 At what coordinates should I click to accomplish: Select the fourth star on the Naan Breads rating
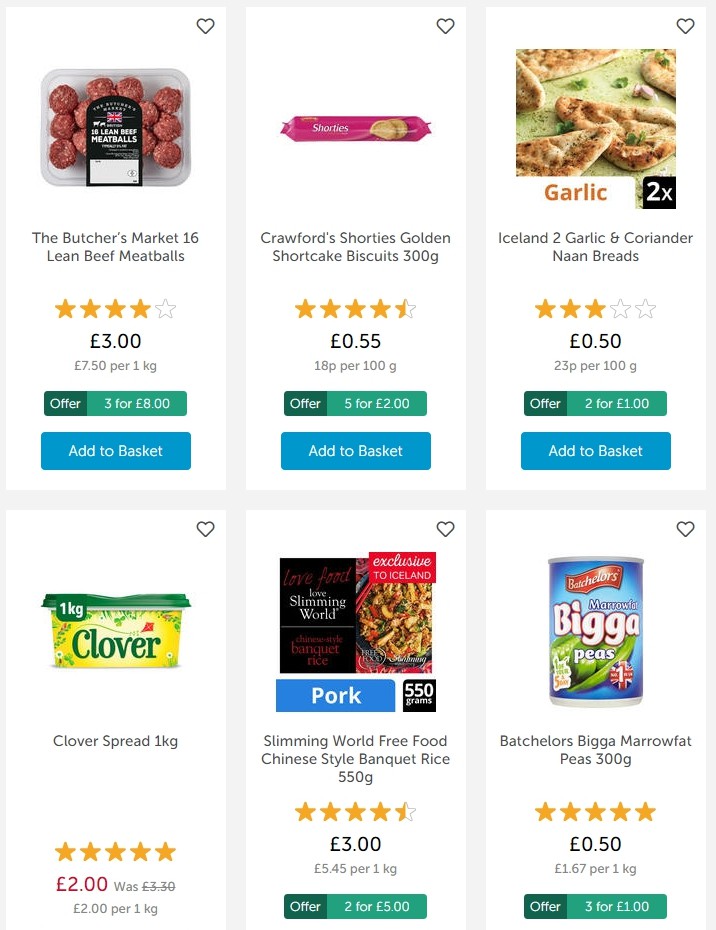point(622,310)
